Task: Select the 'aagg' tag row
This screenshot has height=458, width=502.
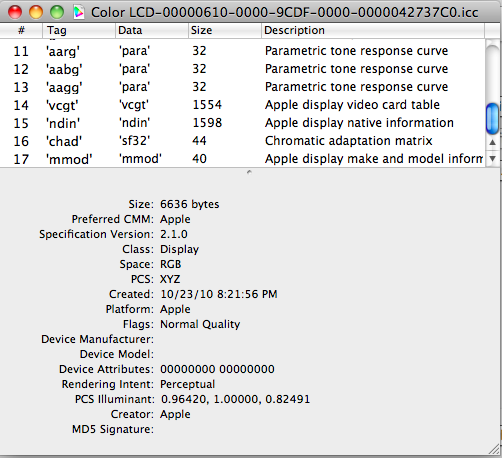Action: coord(242,87)
